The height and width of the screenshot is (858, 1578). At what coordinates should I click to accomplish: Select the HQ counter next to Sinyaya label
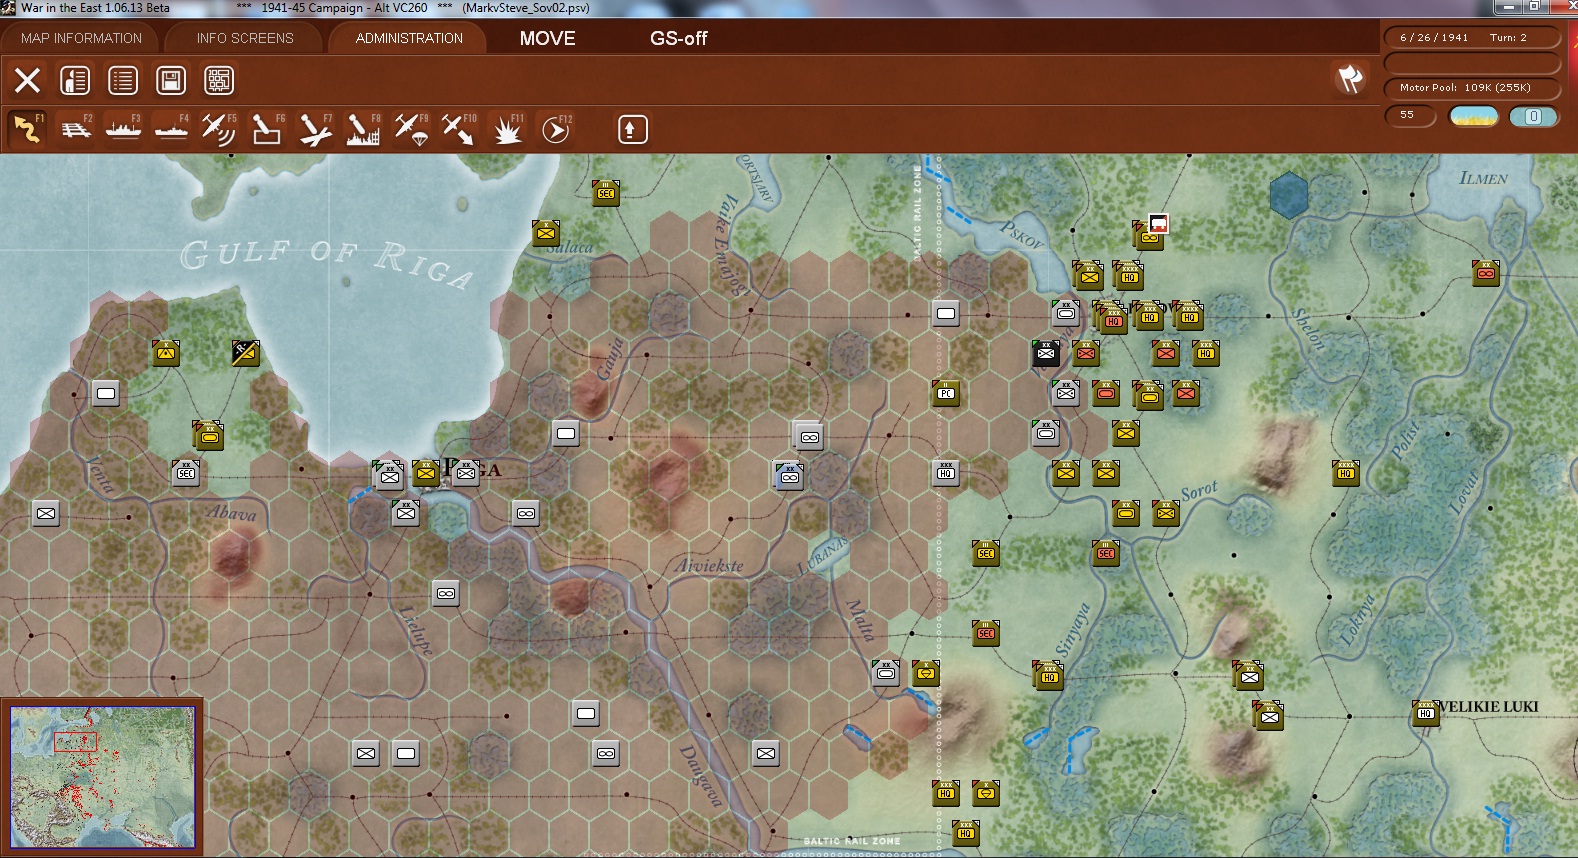(1049, 675)
